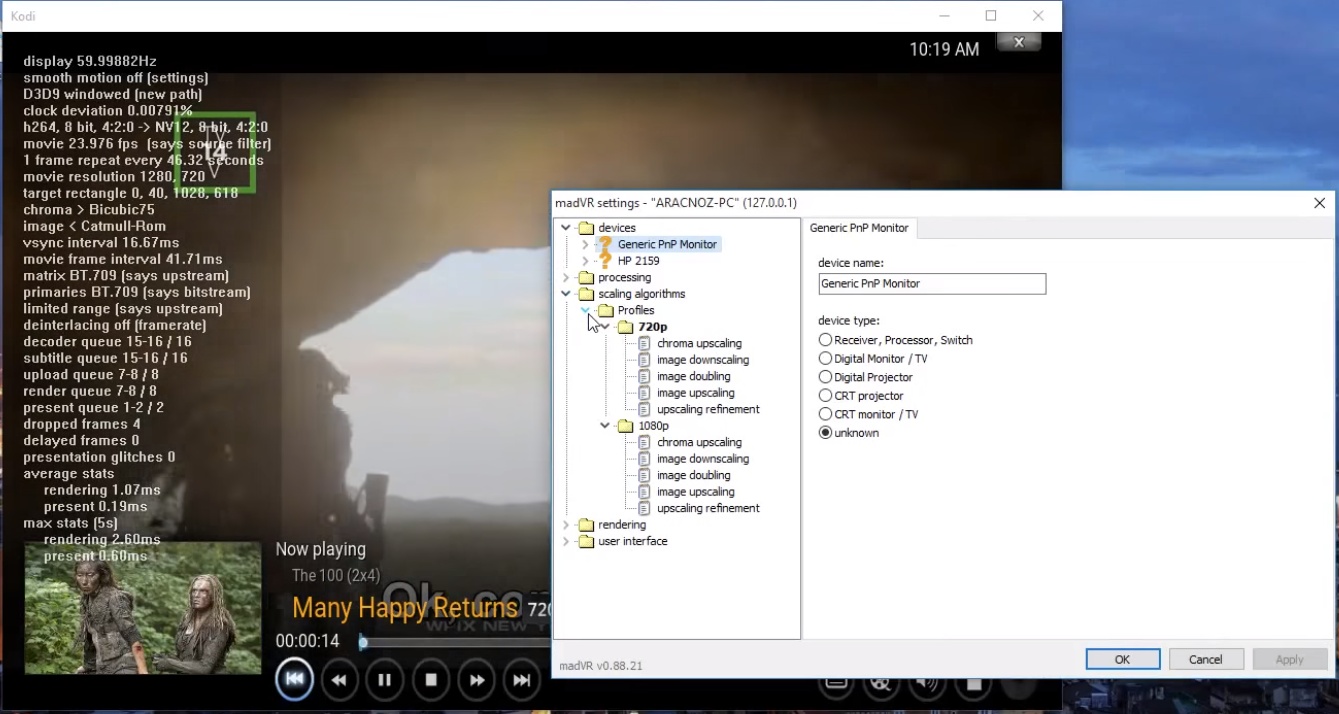Expand the user interface node
This screenshot has width=1339, height=714.
click(x=566, y=541)
